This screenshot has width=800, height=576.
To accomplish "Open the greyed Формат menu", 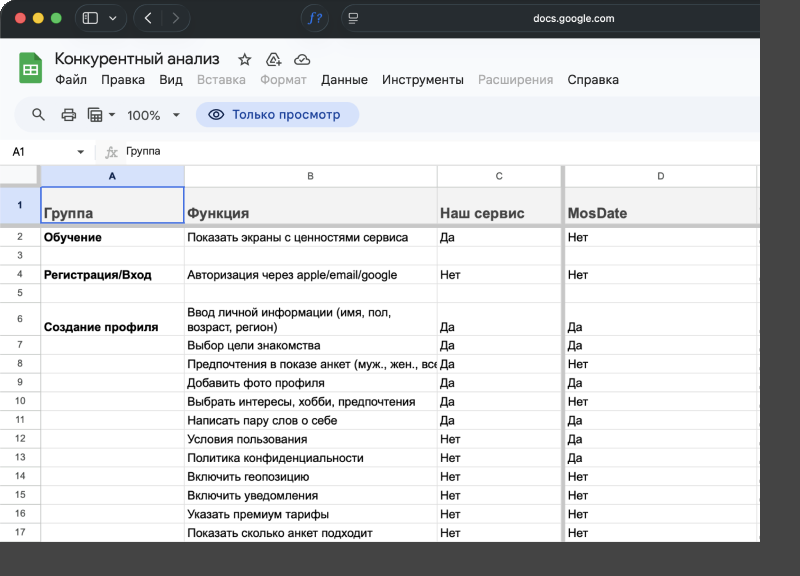I will click(x=283, y=80).
